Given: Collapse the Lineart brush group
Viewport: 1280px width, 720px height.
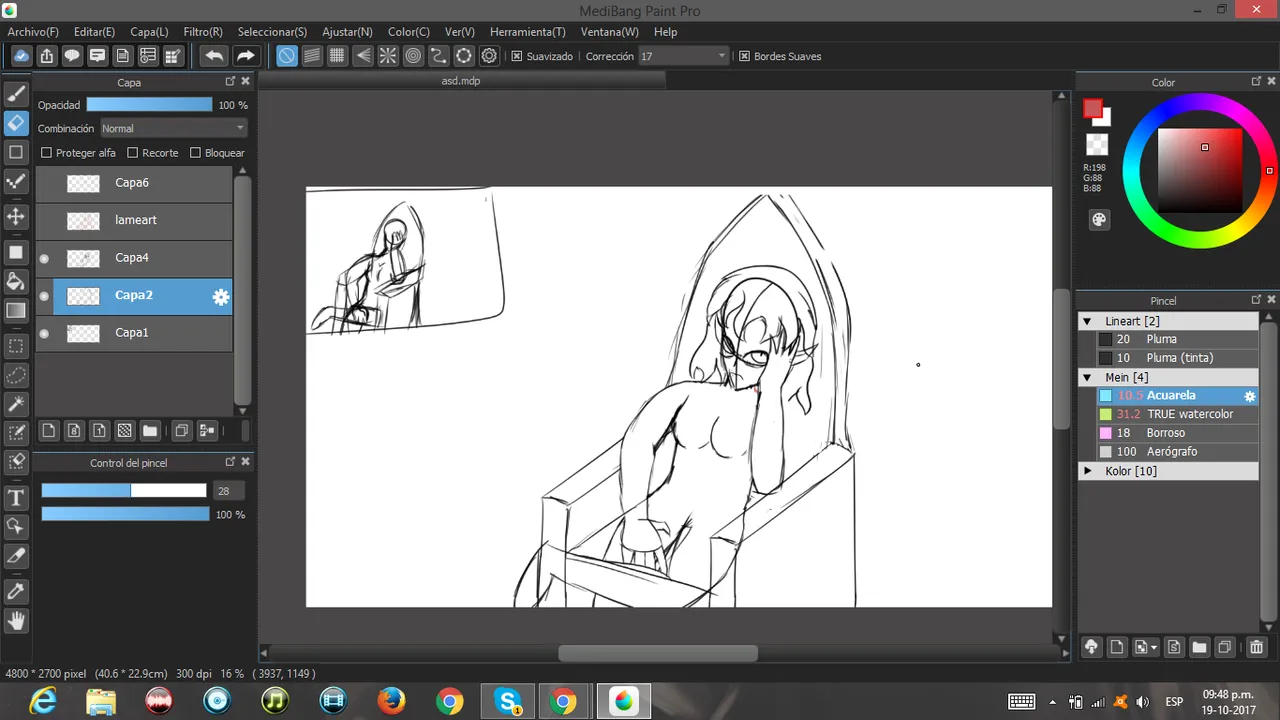Looking at the screenshot, I should pos(1088,321).
